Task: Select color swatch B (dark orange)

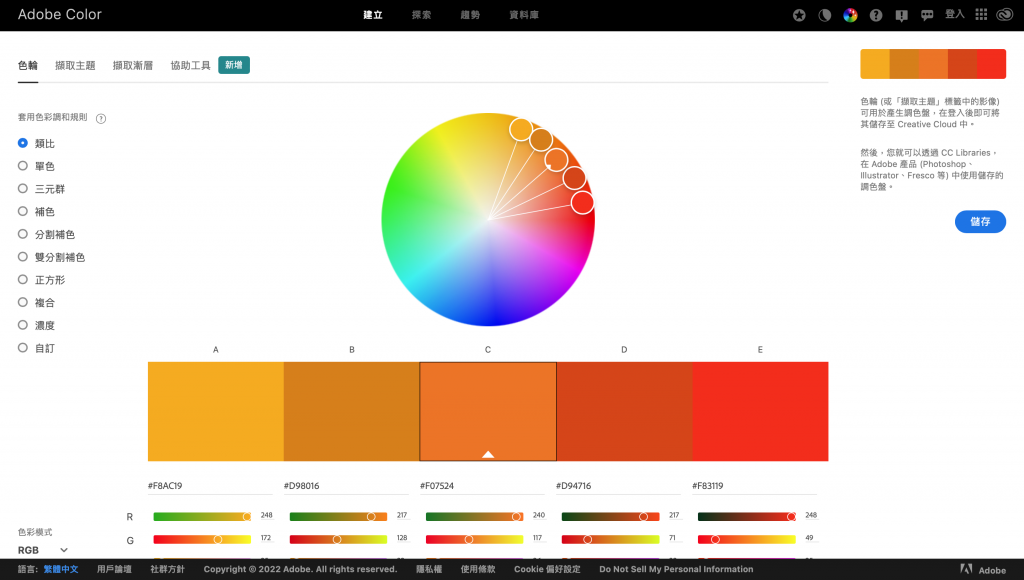Action: [x=351, y=411]
